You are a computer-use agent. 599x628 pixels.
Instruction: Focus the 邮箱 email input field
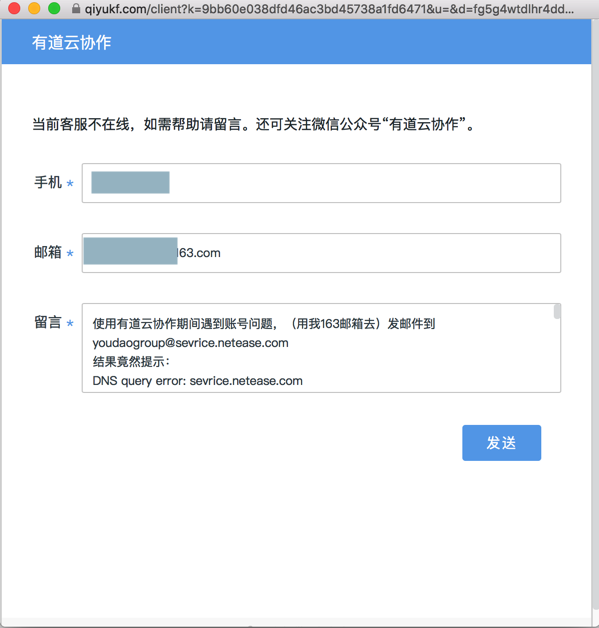[321, 253]
